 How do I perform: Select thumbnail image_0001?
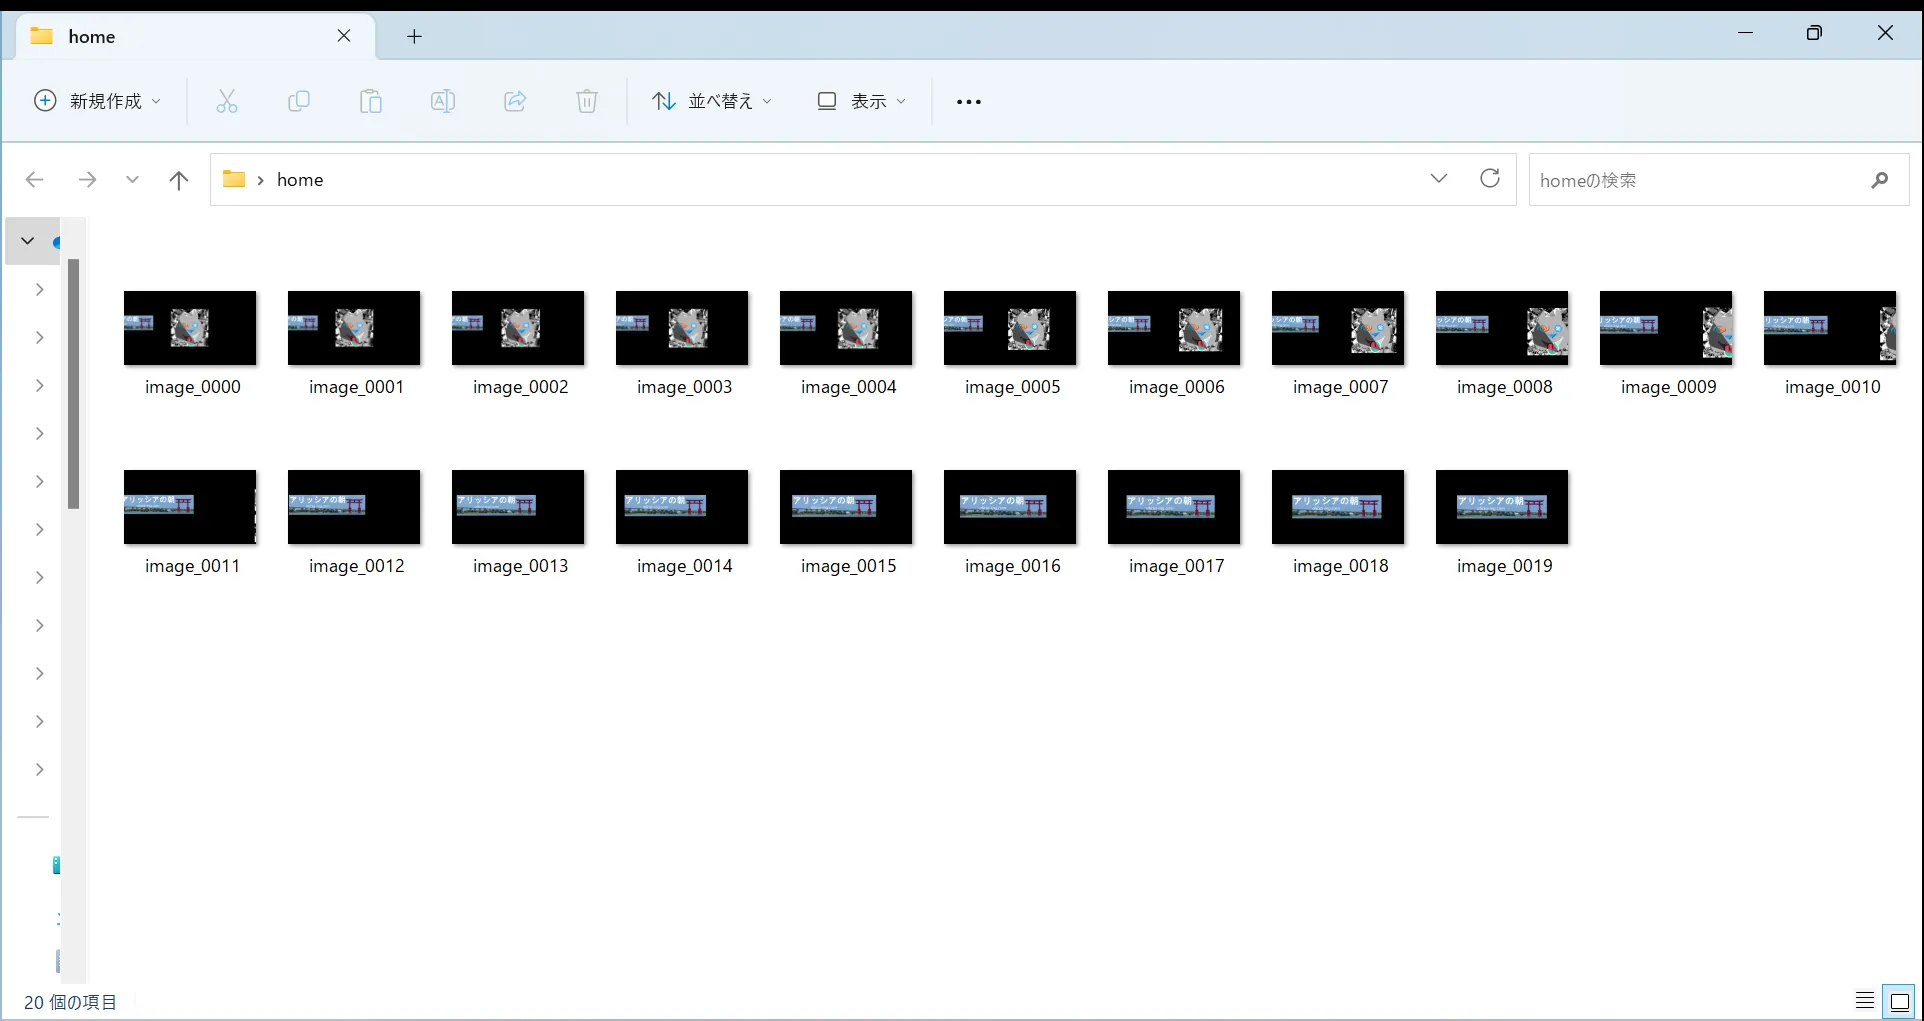[354, 328]
